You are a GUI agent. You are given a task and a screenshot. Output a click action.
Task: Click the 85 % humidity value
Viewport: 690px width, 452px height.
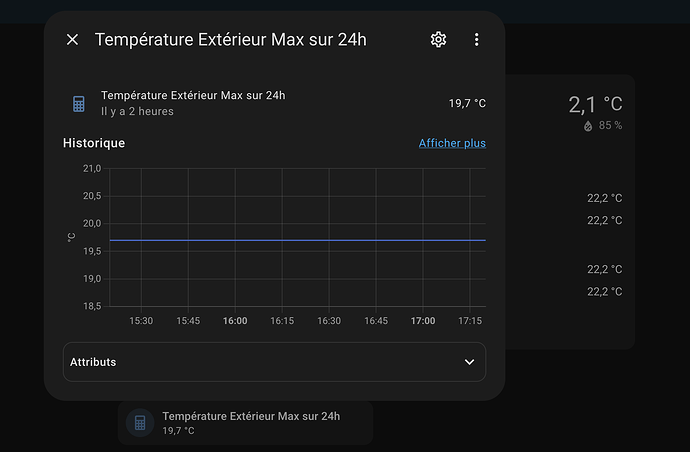click(610, 126)
